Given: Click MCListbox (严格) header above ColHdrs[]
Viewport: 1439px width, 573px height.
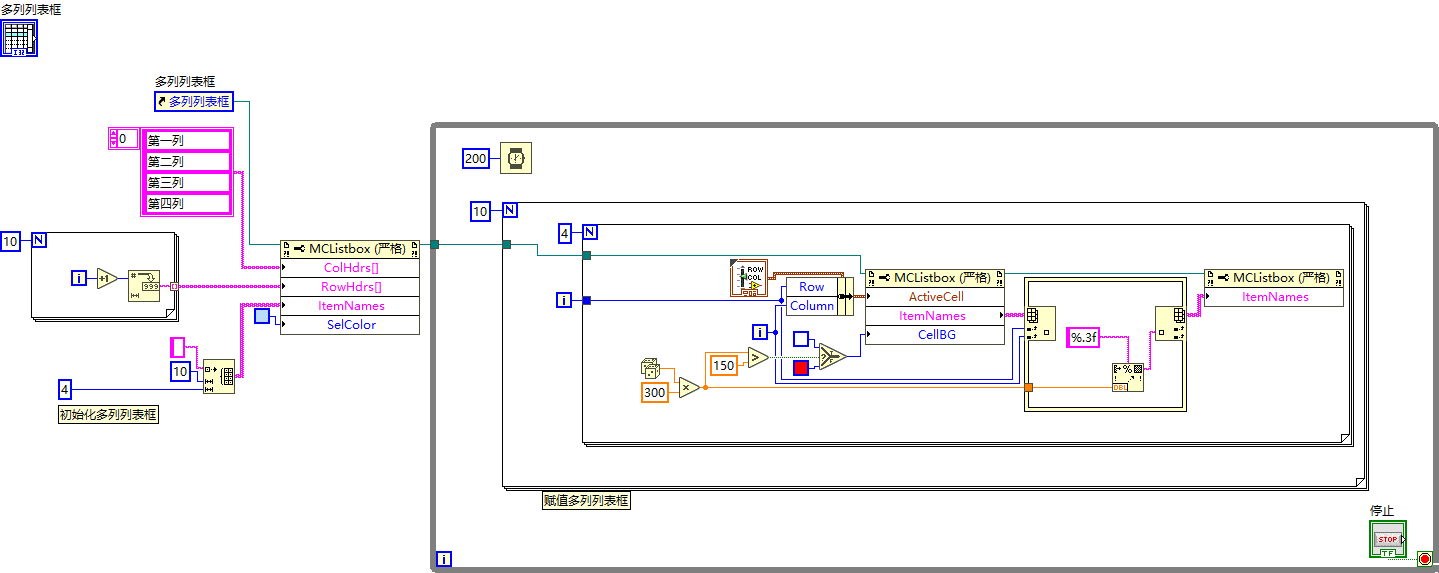Looking at the screenshot, I should (x=350, y=249).
